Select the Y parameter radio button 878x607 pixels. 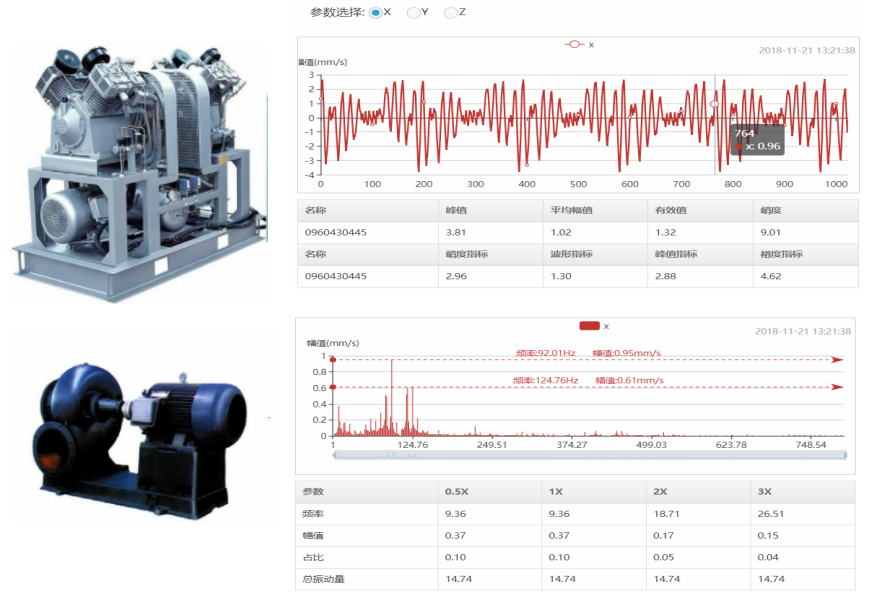[x=413, y=12]
